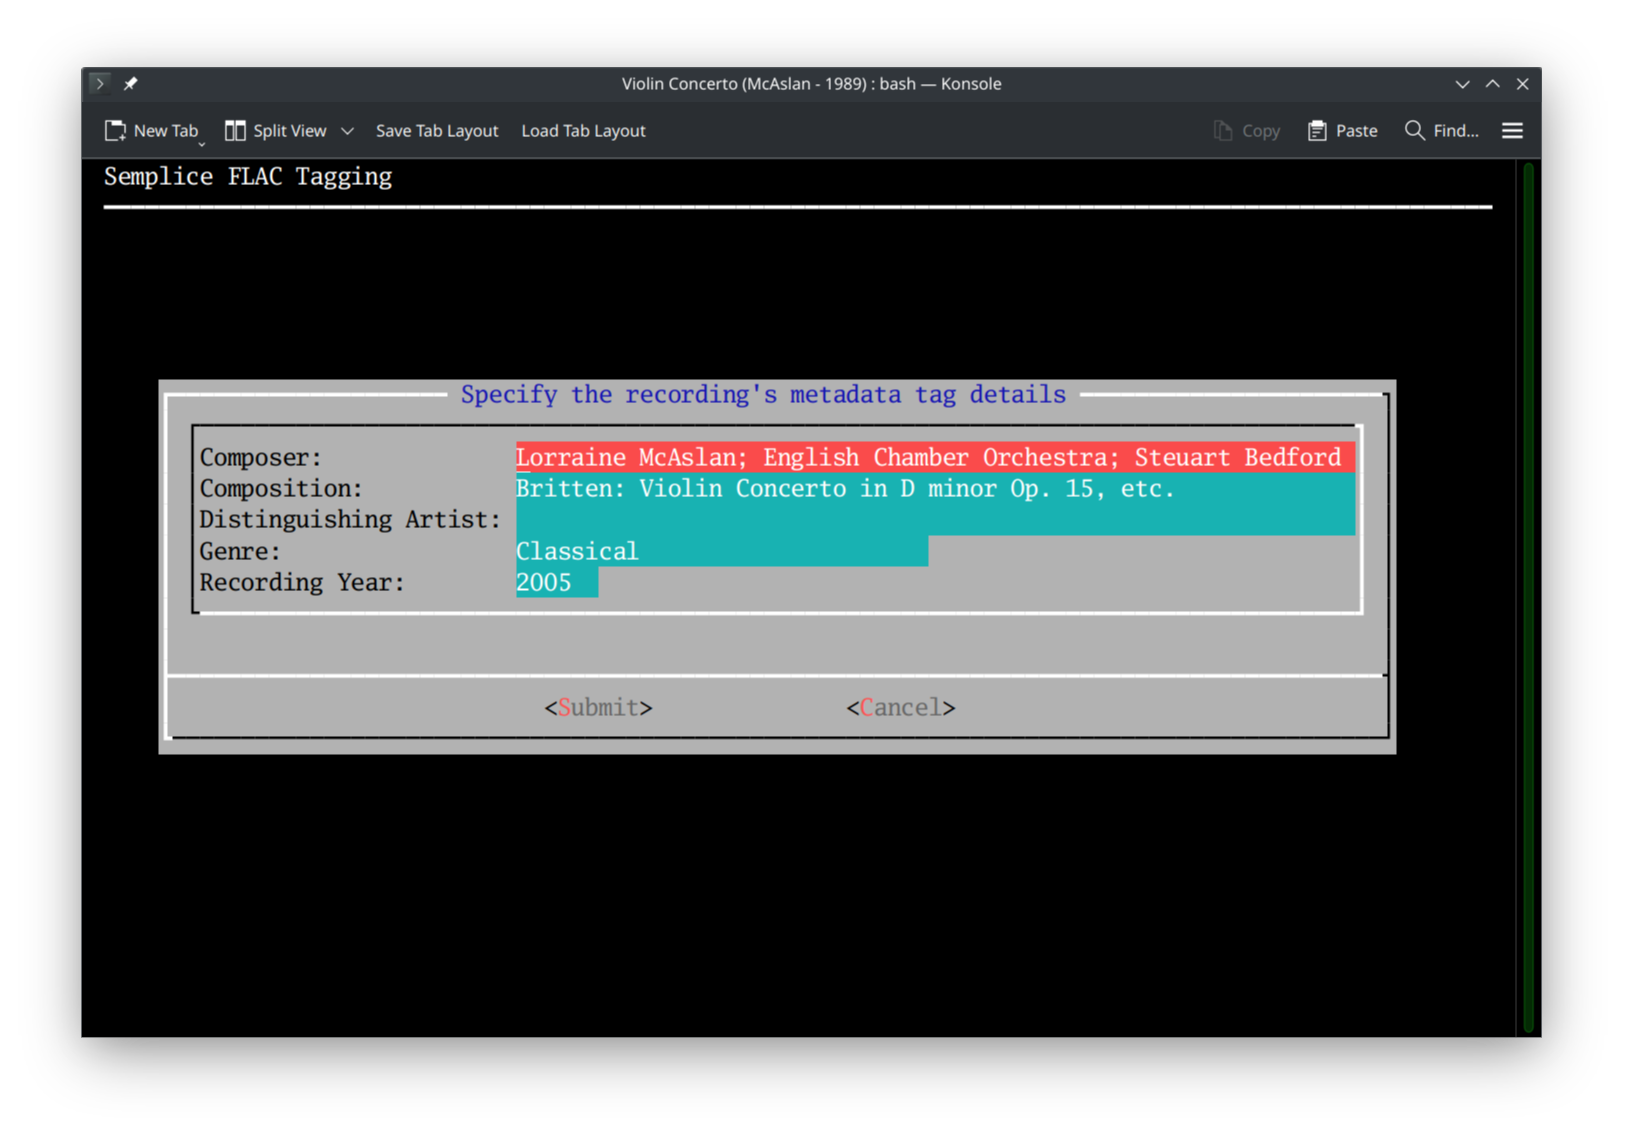Expand the window shade chevron in titlebar
The width and height of the screenshot is (1625, 1135).
coord(1462,84)
